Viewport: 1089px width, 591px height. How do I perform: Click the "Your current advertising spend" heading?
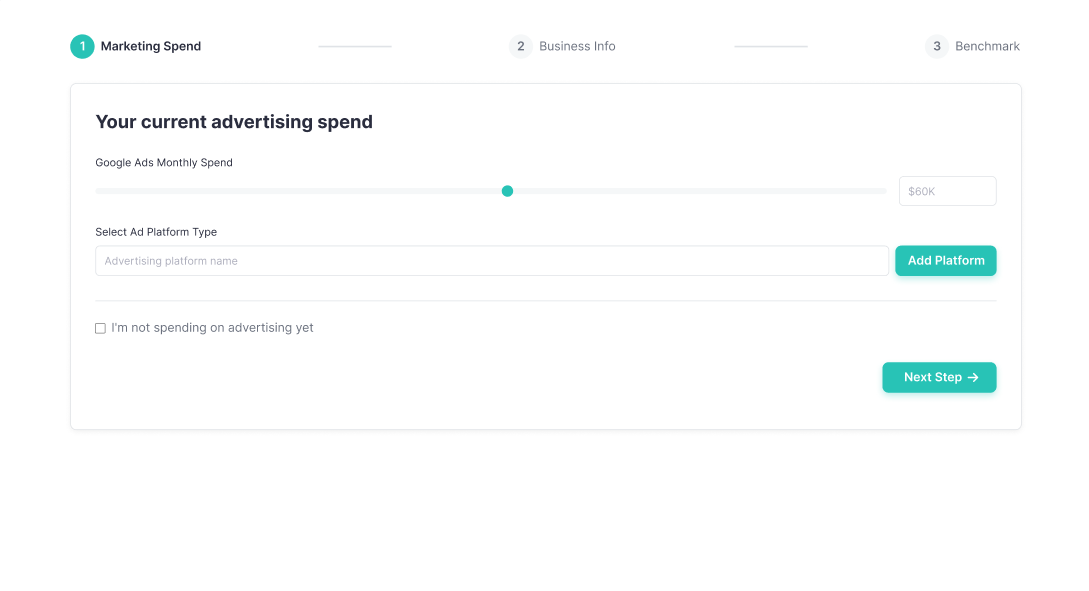233,121
